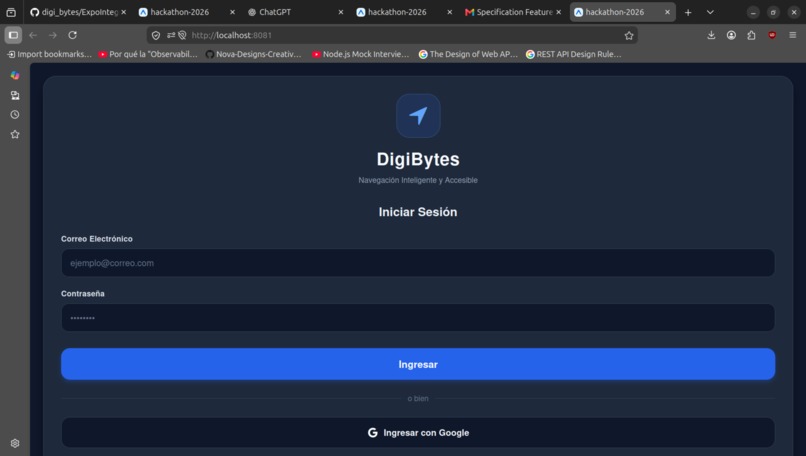Open the downloads panel
The height and width of the screenshot is (456, 806).
(711, 35)
